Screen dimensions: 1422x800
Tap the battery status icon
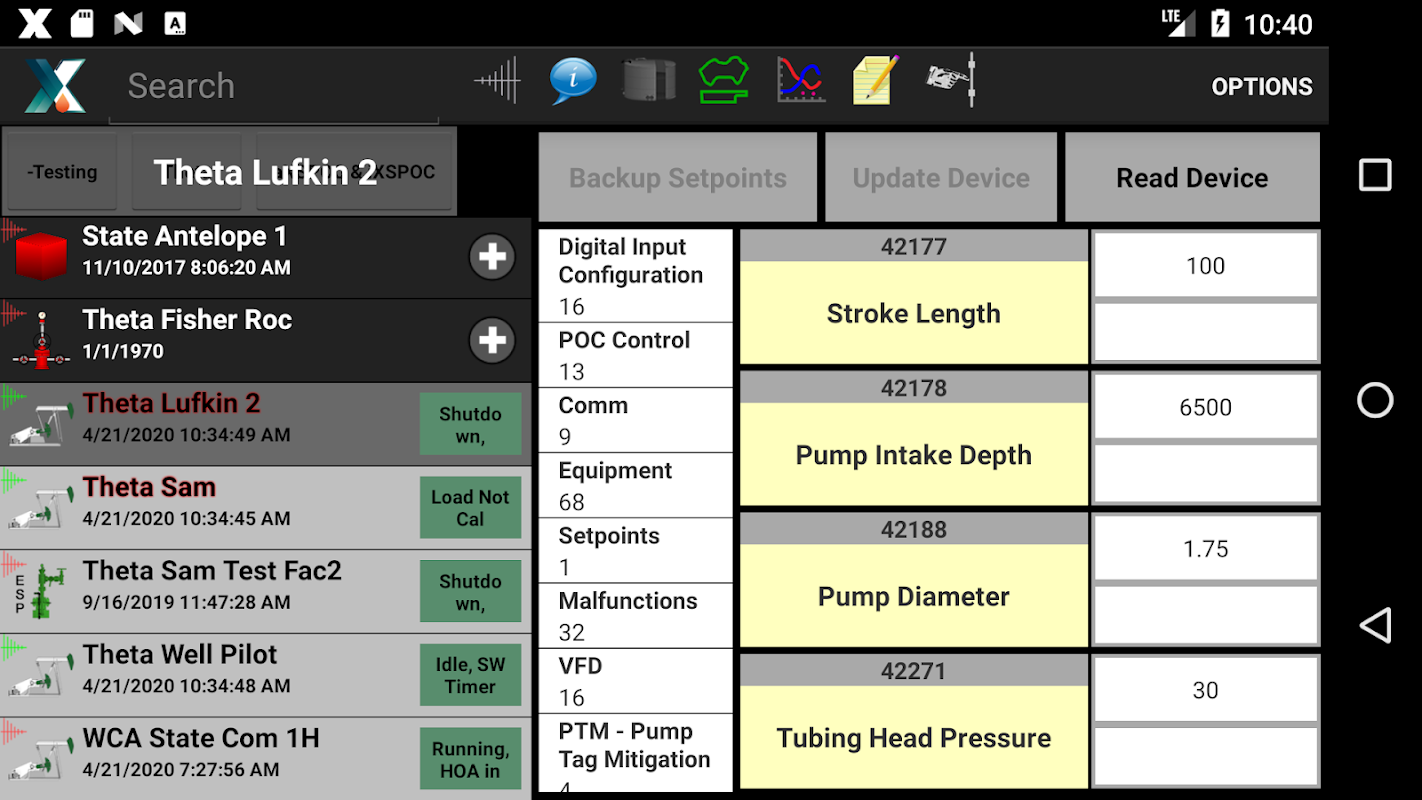click(1220, 23)
